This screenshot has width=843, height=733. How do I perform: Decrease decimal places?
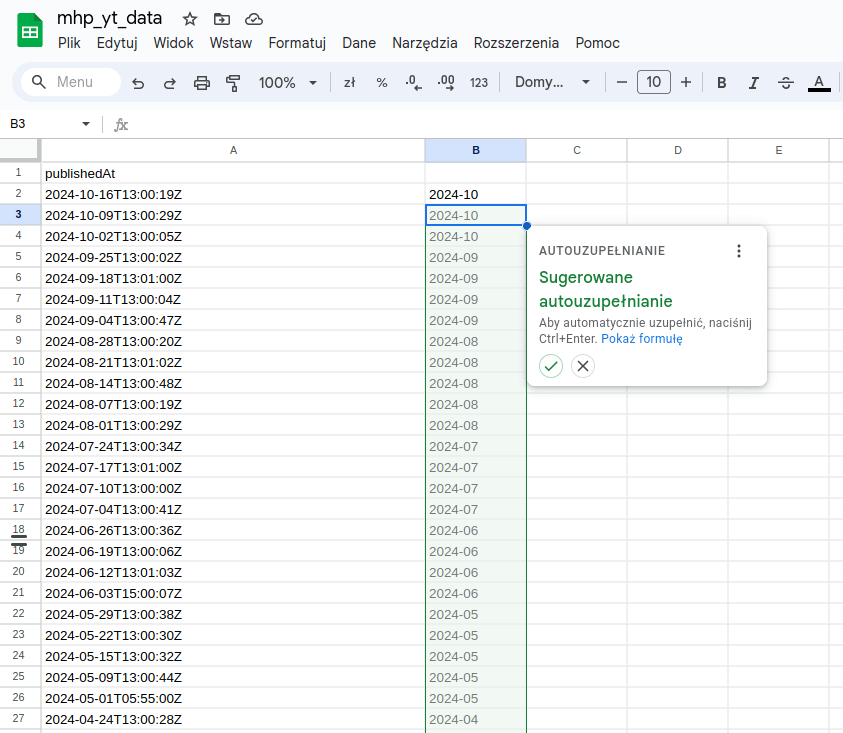pos(413,82)
